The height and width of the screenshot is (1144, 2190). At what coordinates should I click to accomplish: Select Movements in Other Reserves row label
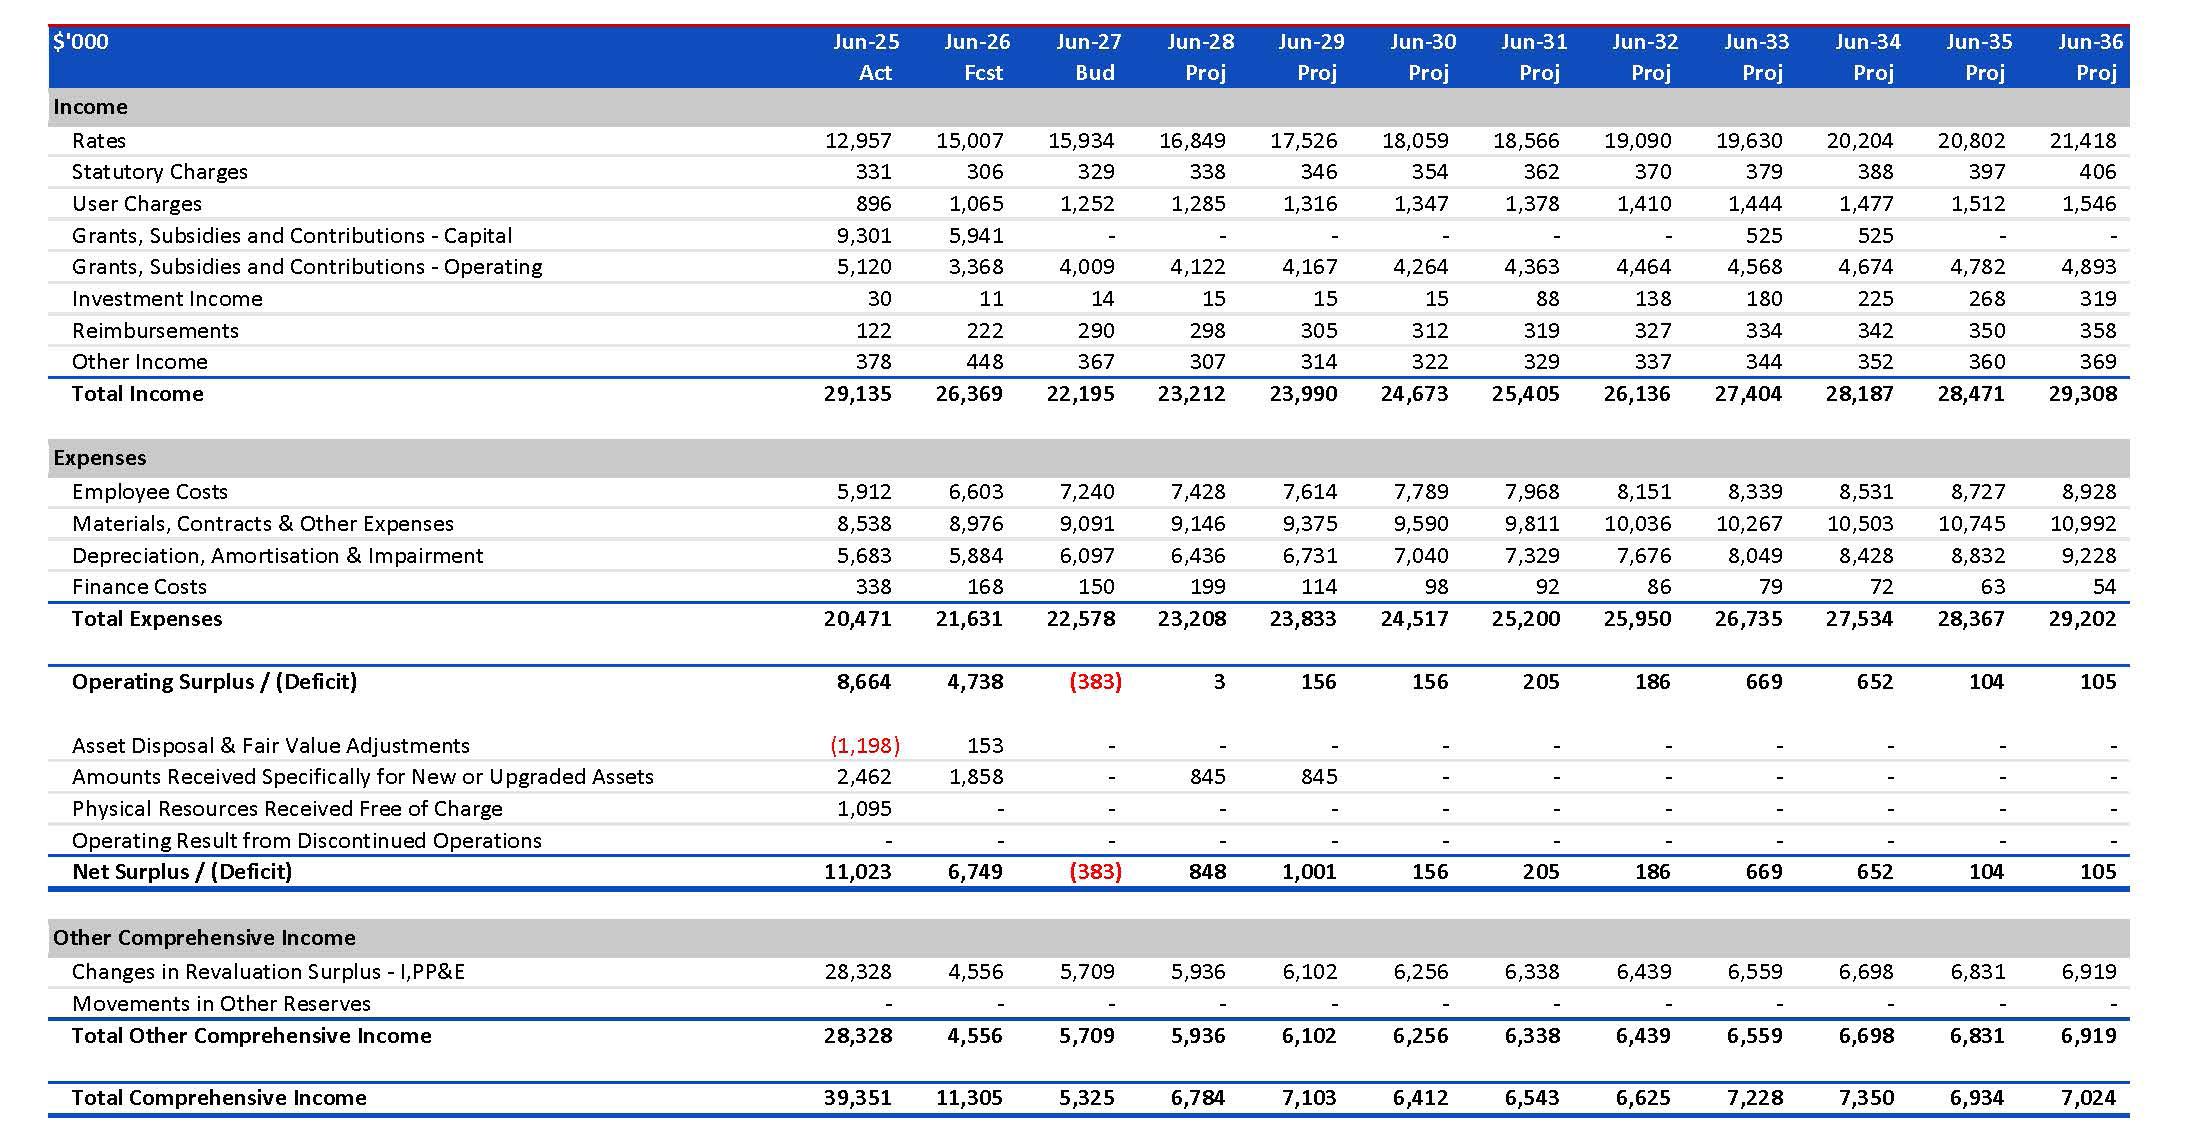click(x=221, y=1004)
